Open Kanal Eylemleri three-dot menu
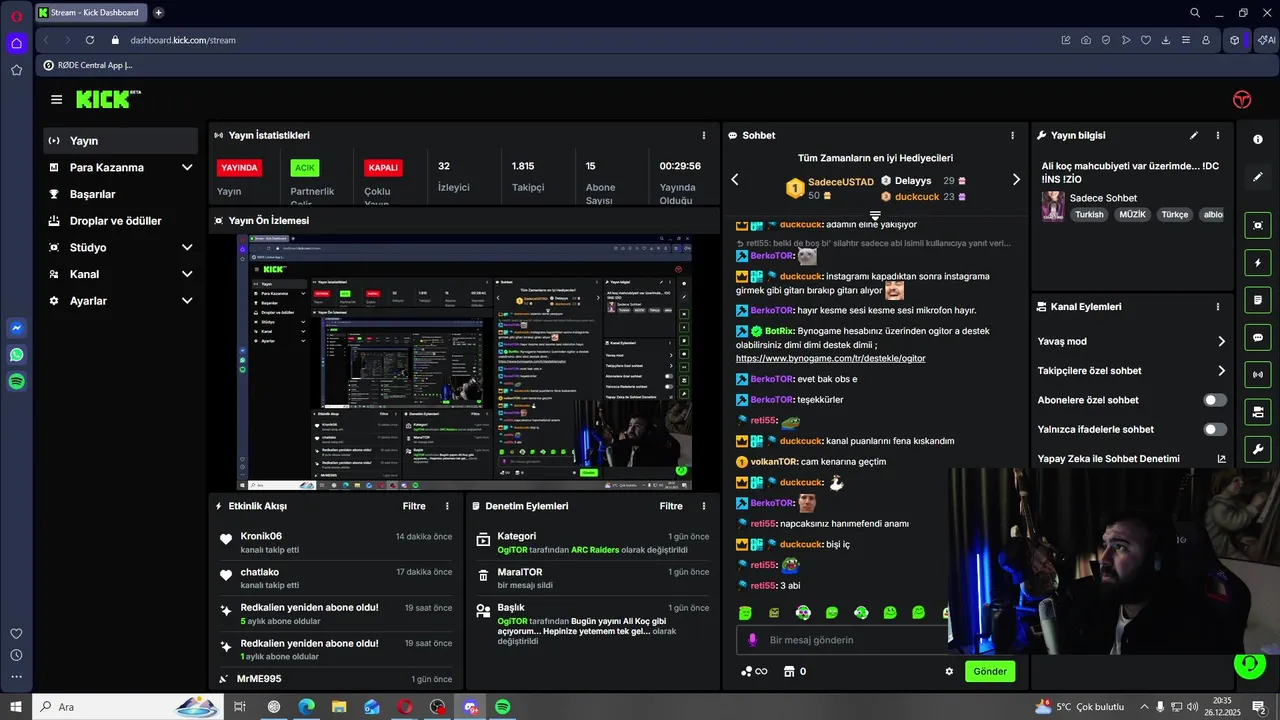 click(x=1217, y=307)
